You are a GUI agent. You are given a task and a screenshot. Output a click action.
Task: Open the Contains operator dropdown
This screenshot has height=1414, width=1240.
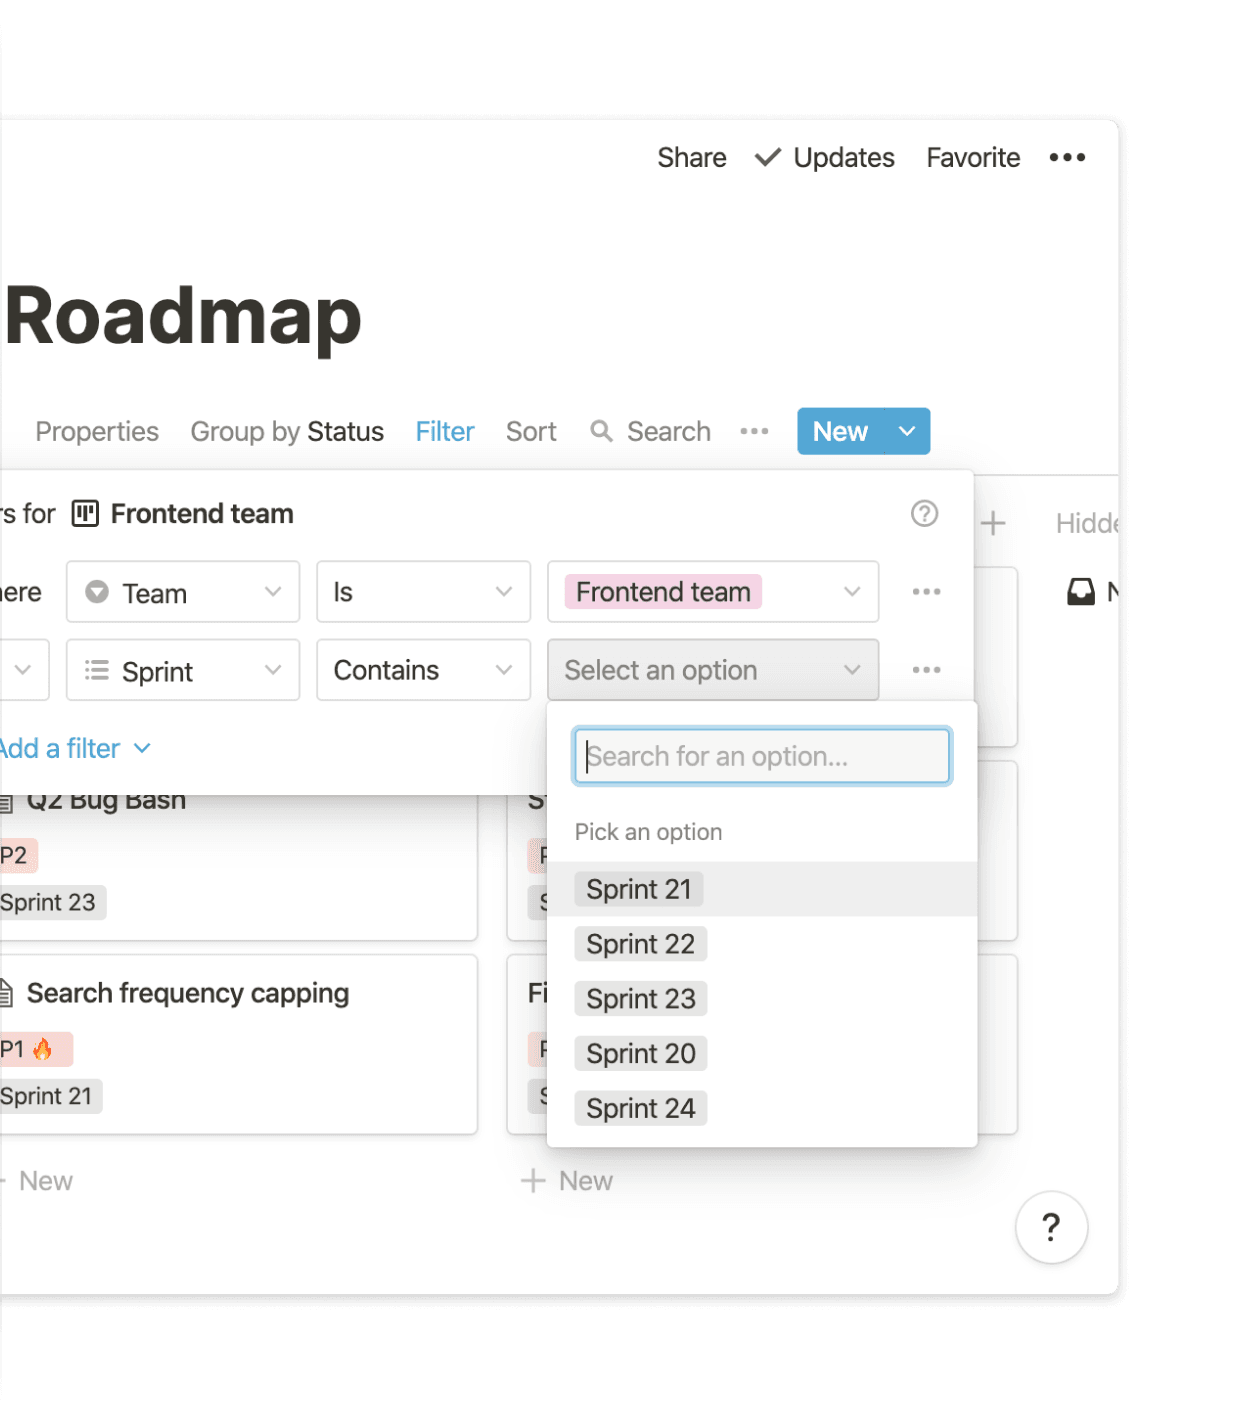(423, 670)
